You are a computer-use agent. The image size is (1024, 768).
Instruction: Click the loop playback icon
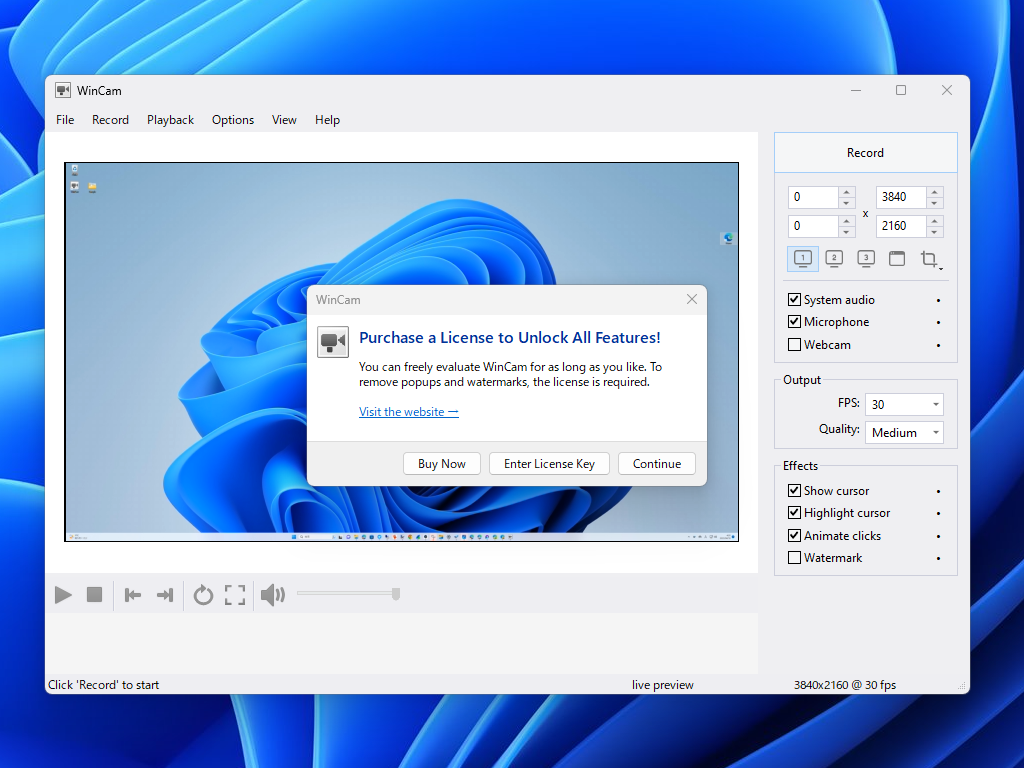(203, 594)
